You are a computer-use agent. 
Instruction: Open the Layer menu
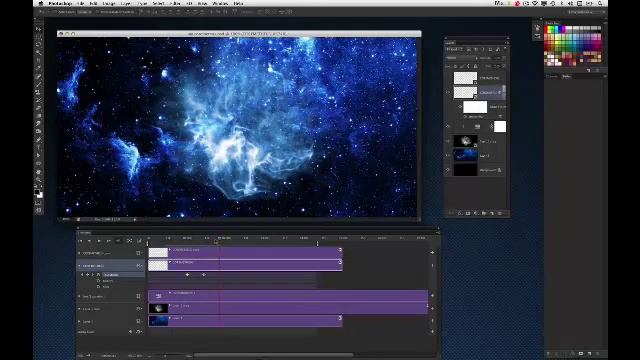click(126, 3)
